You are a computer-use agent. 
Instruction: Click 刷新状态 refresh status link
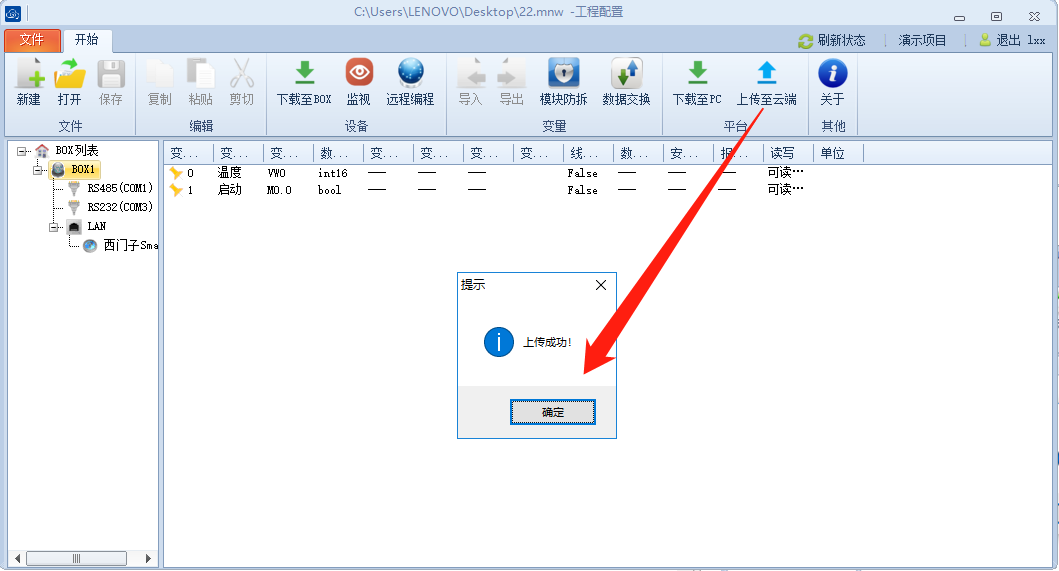pos(832,41)
